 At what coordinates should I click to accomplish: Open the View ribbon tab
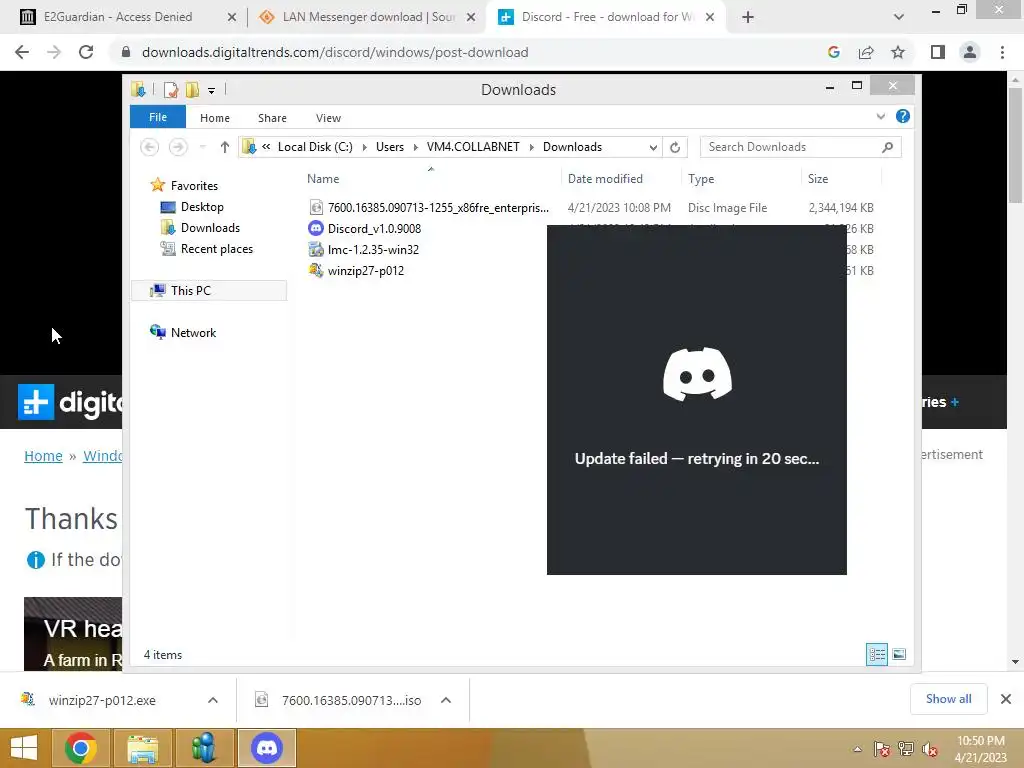tap(328, 118)
